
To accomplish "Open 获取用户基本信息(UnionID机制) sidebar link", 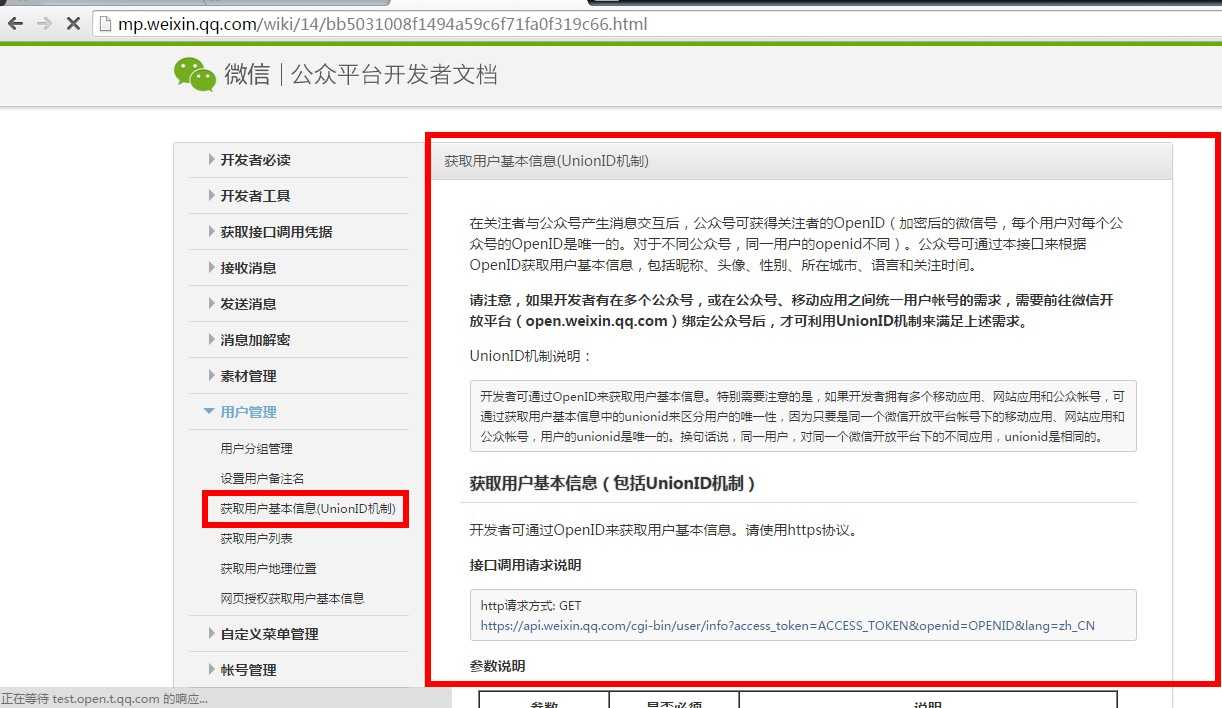I will click(308, 509).
